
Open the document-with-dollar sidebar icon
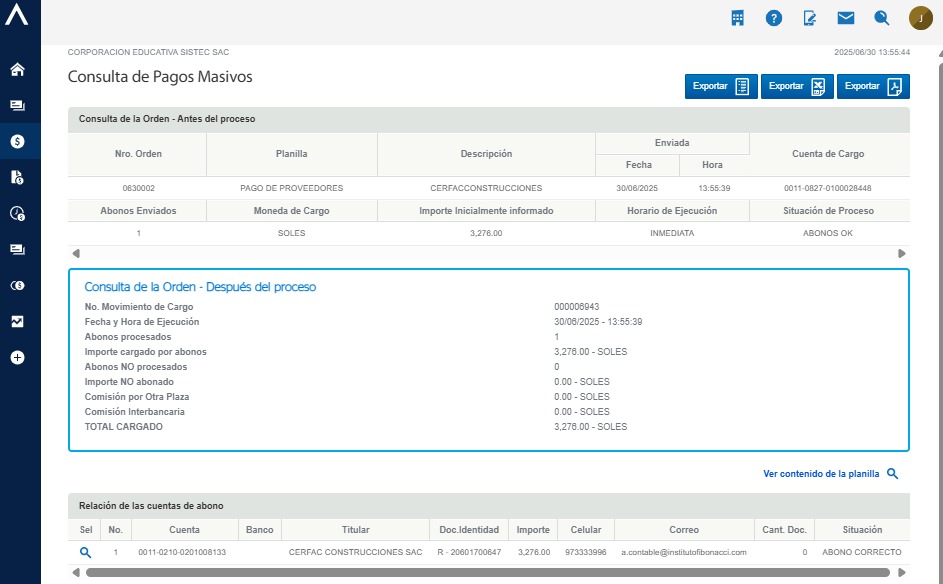click(17, 177)
